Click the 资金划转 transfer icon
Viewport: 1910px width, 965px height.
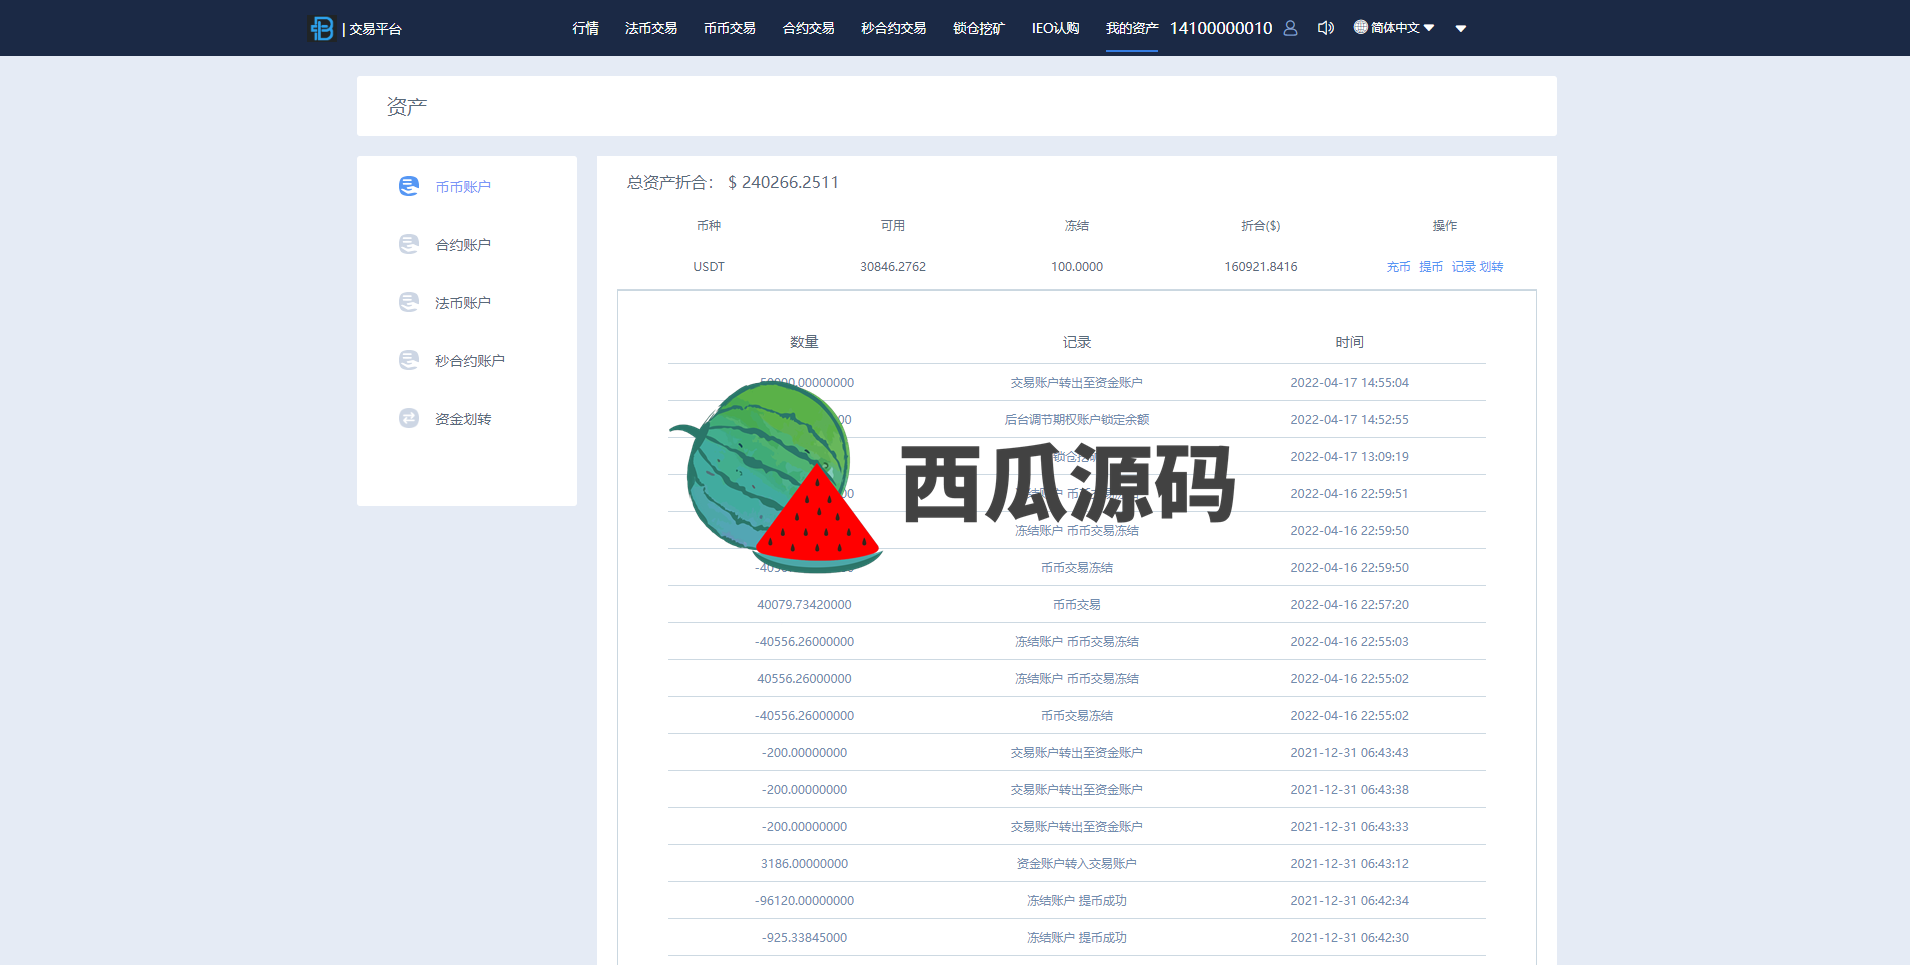tap(409, 418)
